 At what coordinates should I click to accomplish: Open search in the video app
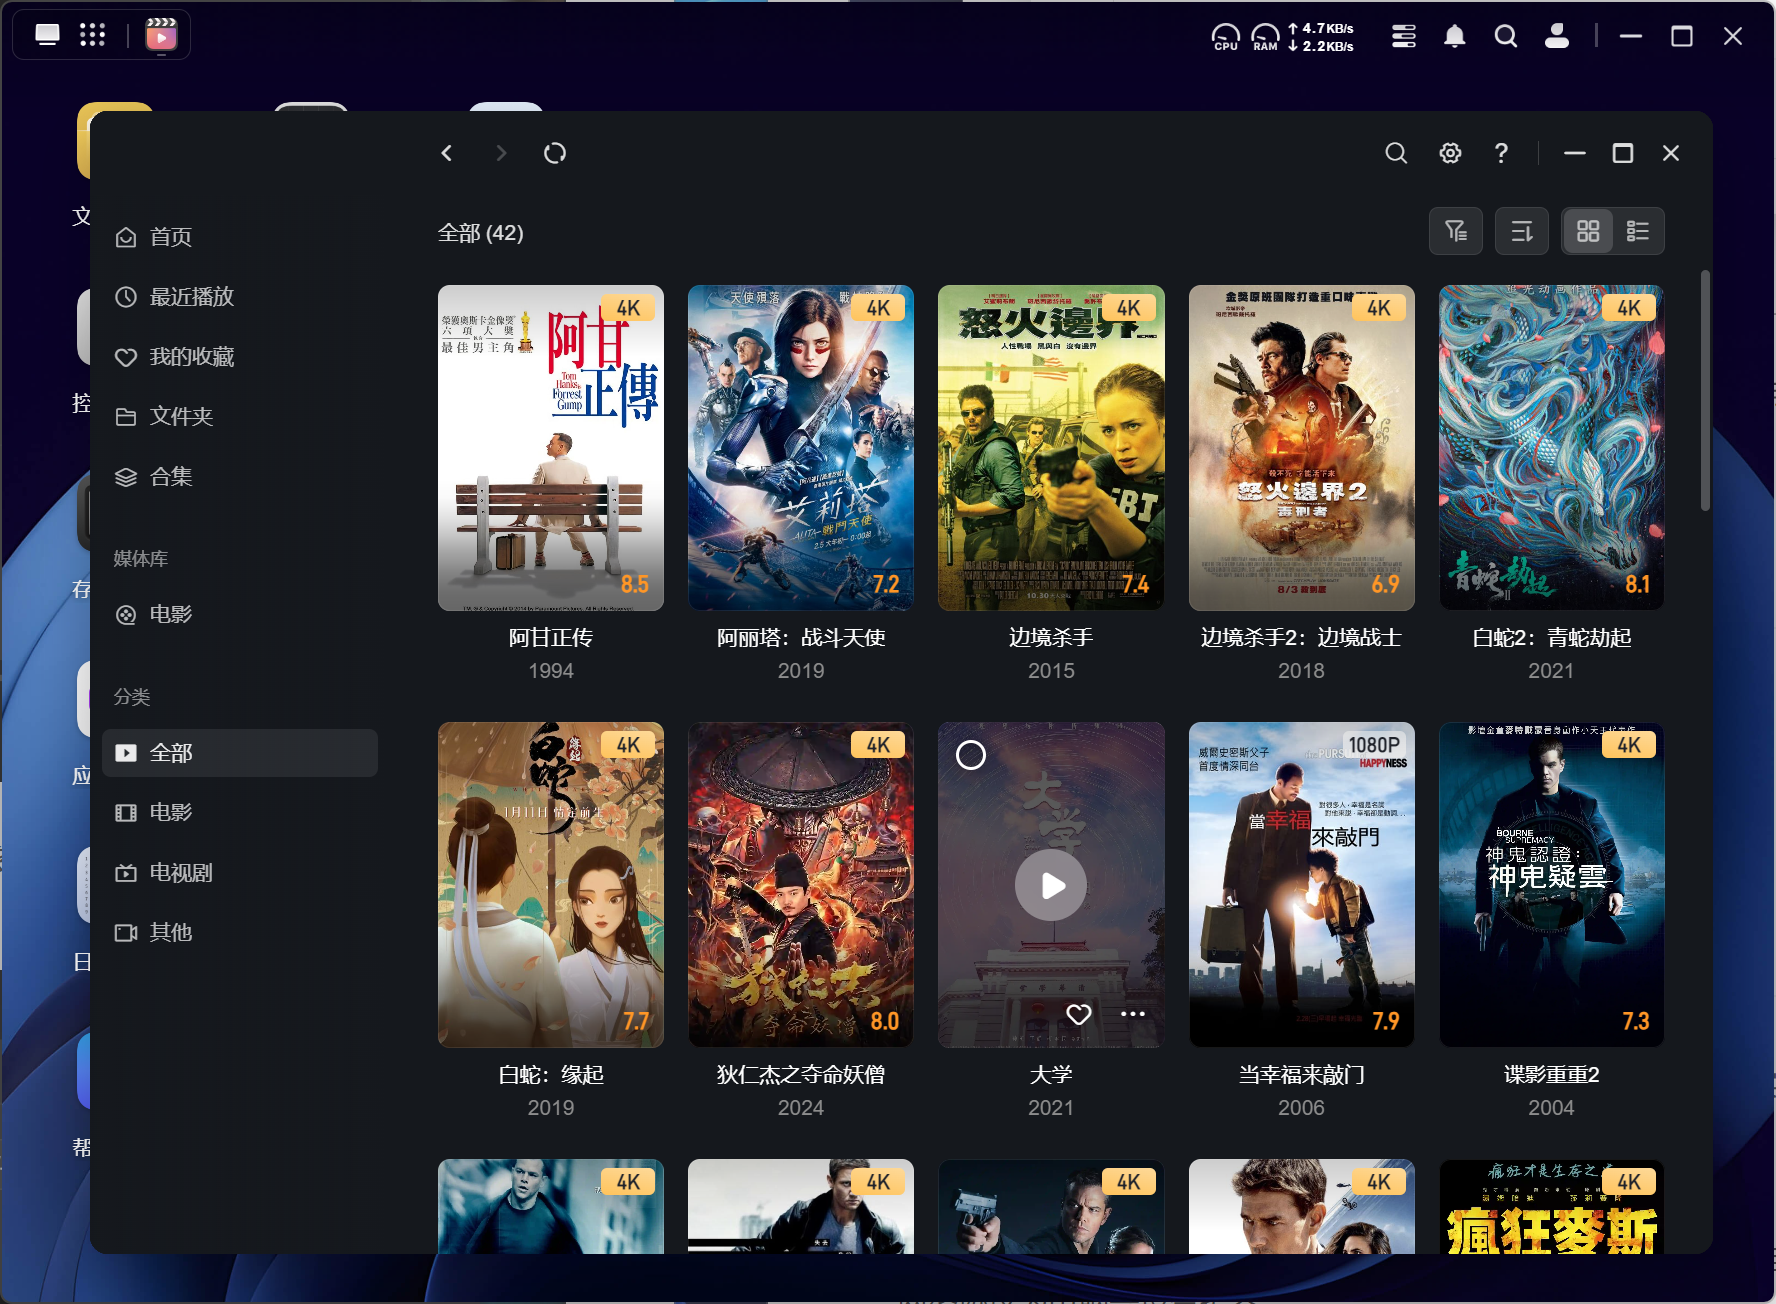pos(1396,153)
